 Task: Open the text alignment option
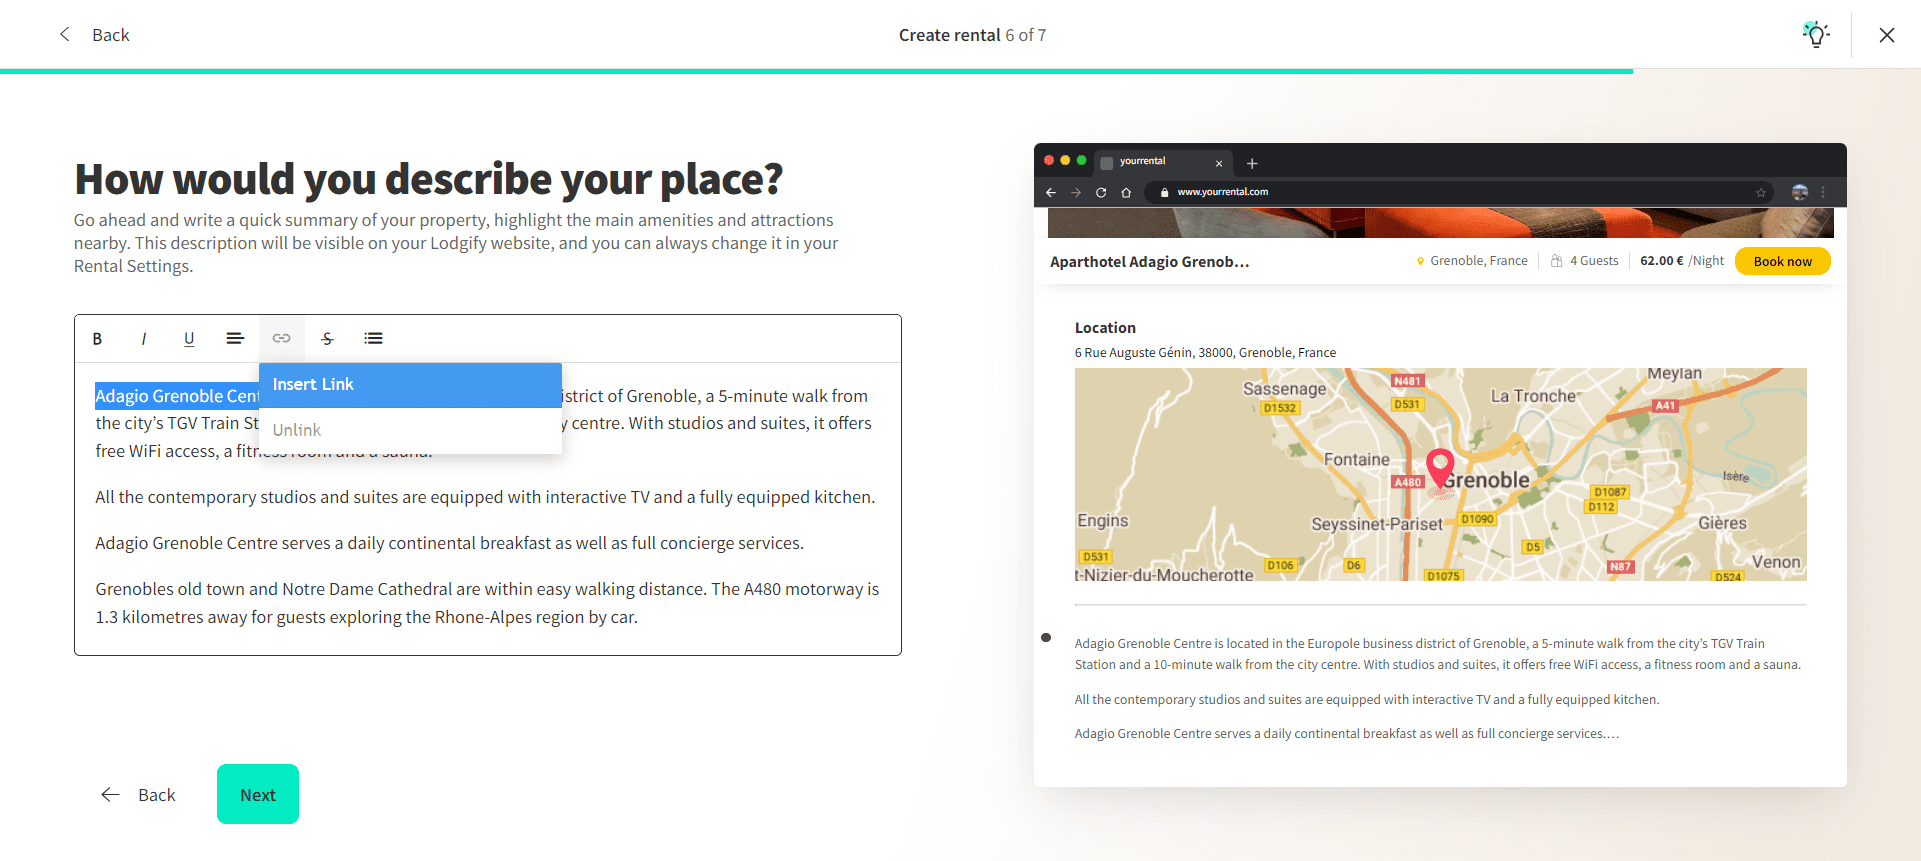(x=235, y=339)
